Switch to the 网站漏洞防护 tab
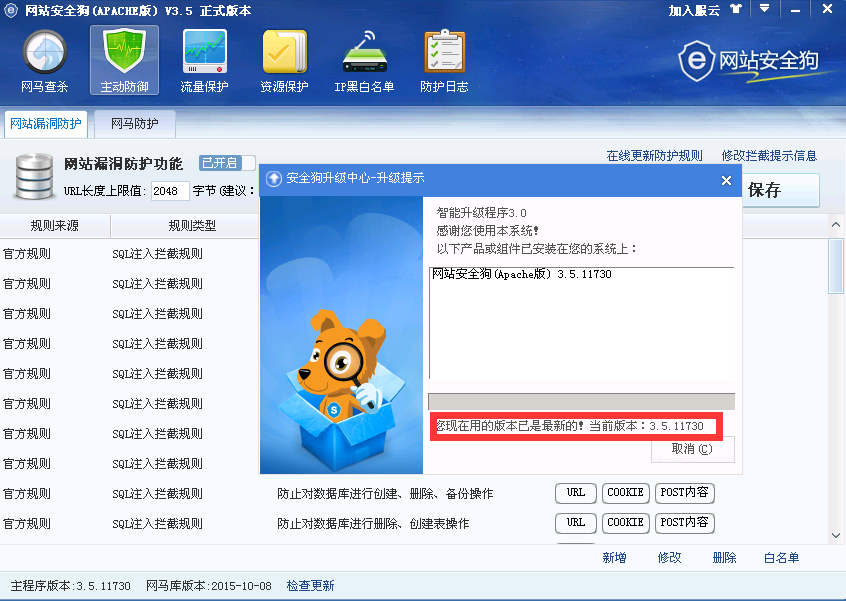 coord(46,124)
